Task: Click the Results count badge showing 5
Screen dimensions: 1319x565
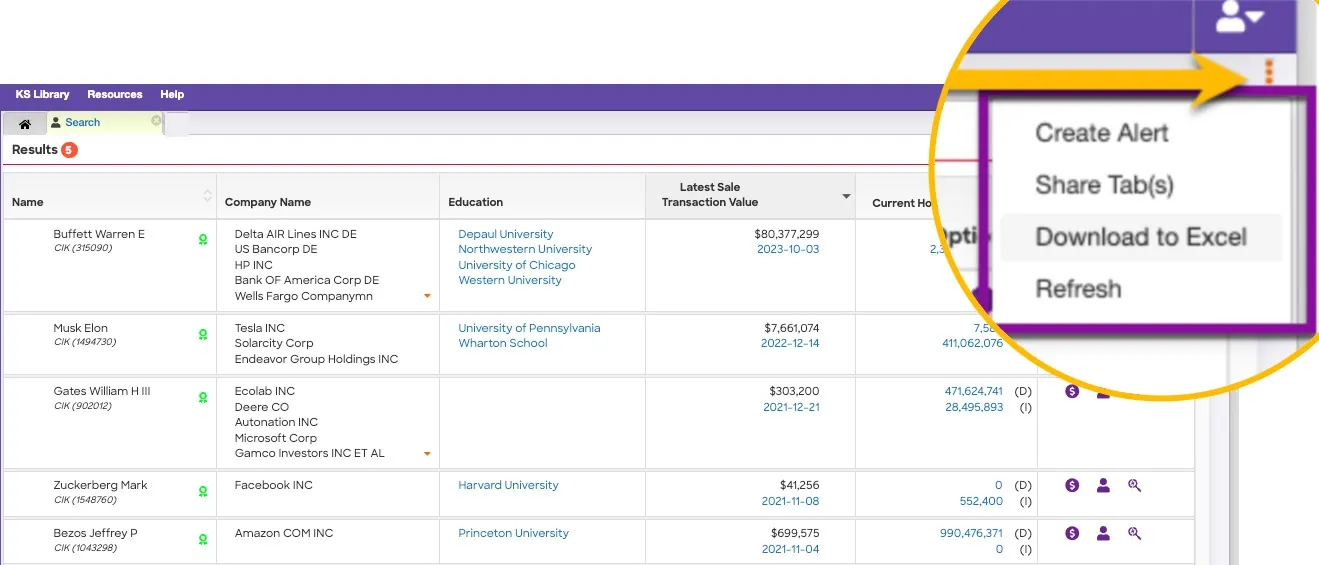Action: point(69,150)
